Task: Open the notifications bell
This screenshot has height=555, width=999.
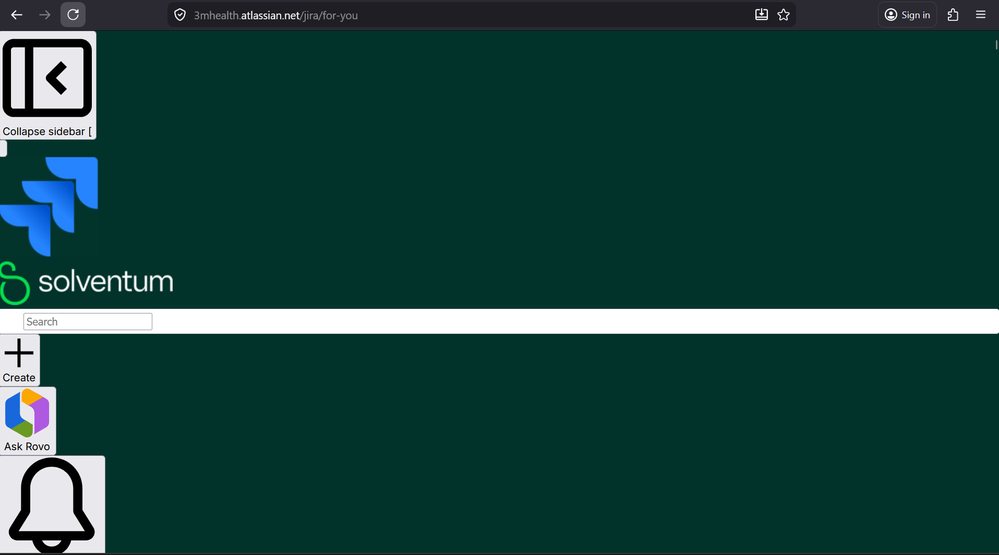Action: (52, 505)
